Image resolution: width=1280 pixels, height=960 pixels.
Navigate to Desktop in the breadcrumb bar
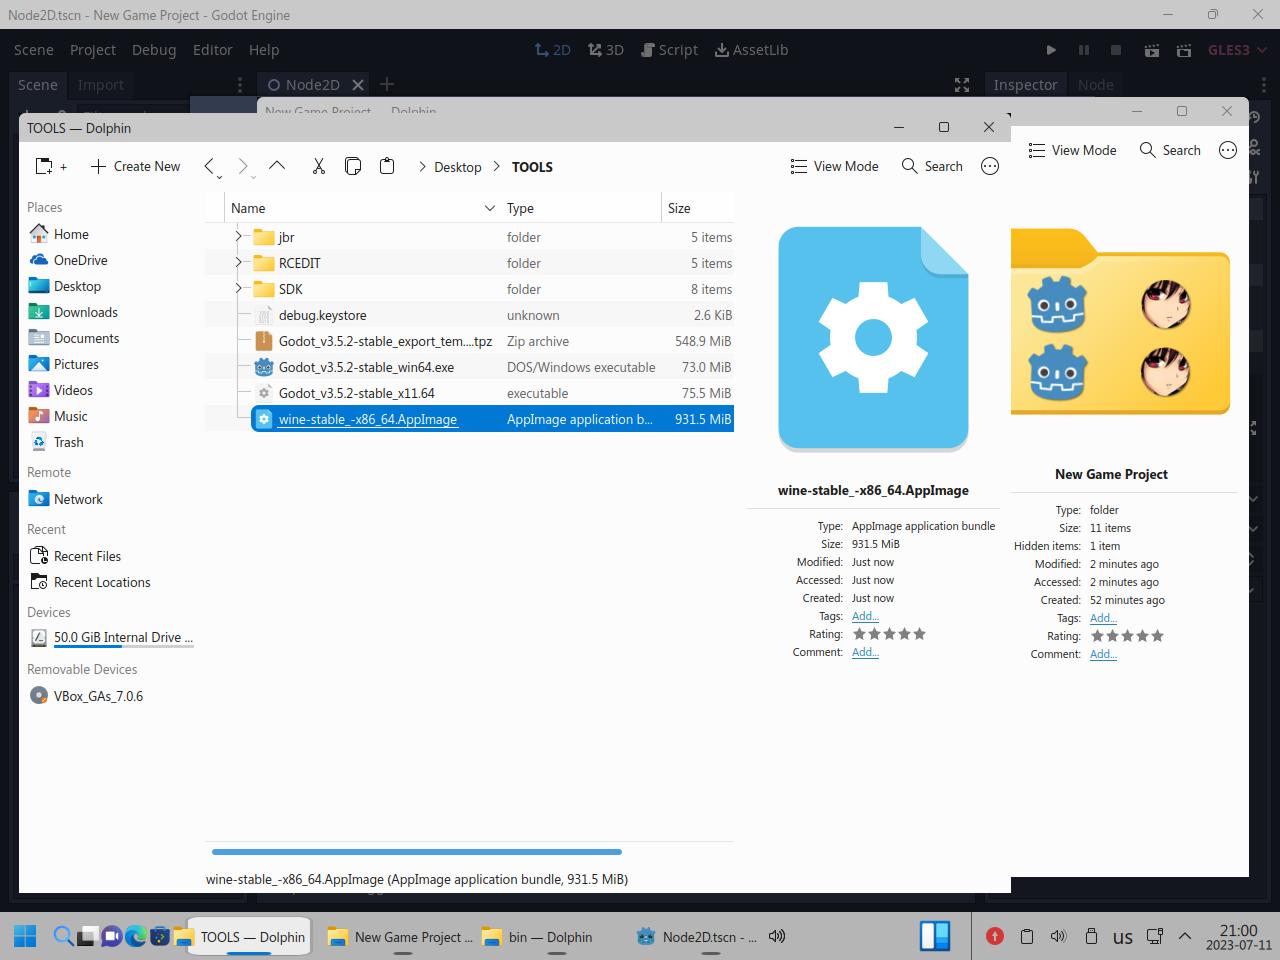coord(458,167)
